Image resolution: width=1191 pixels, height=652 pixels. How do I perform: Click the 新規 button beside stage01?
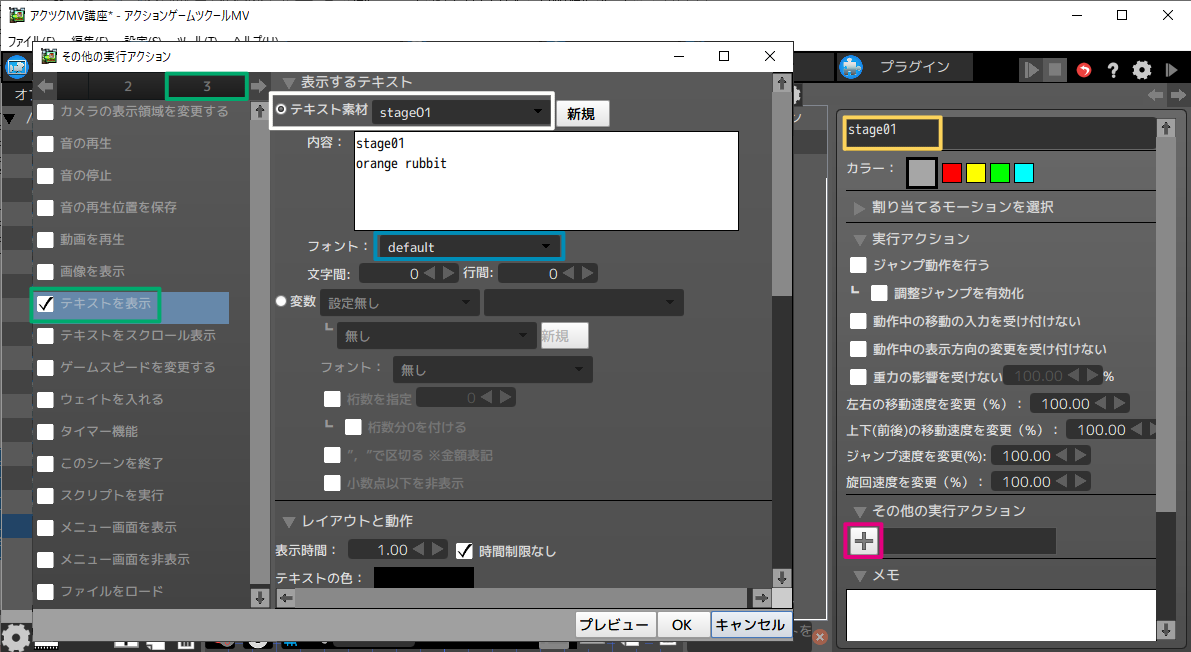[x=581, y=114]
